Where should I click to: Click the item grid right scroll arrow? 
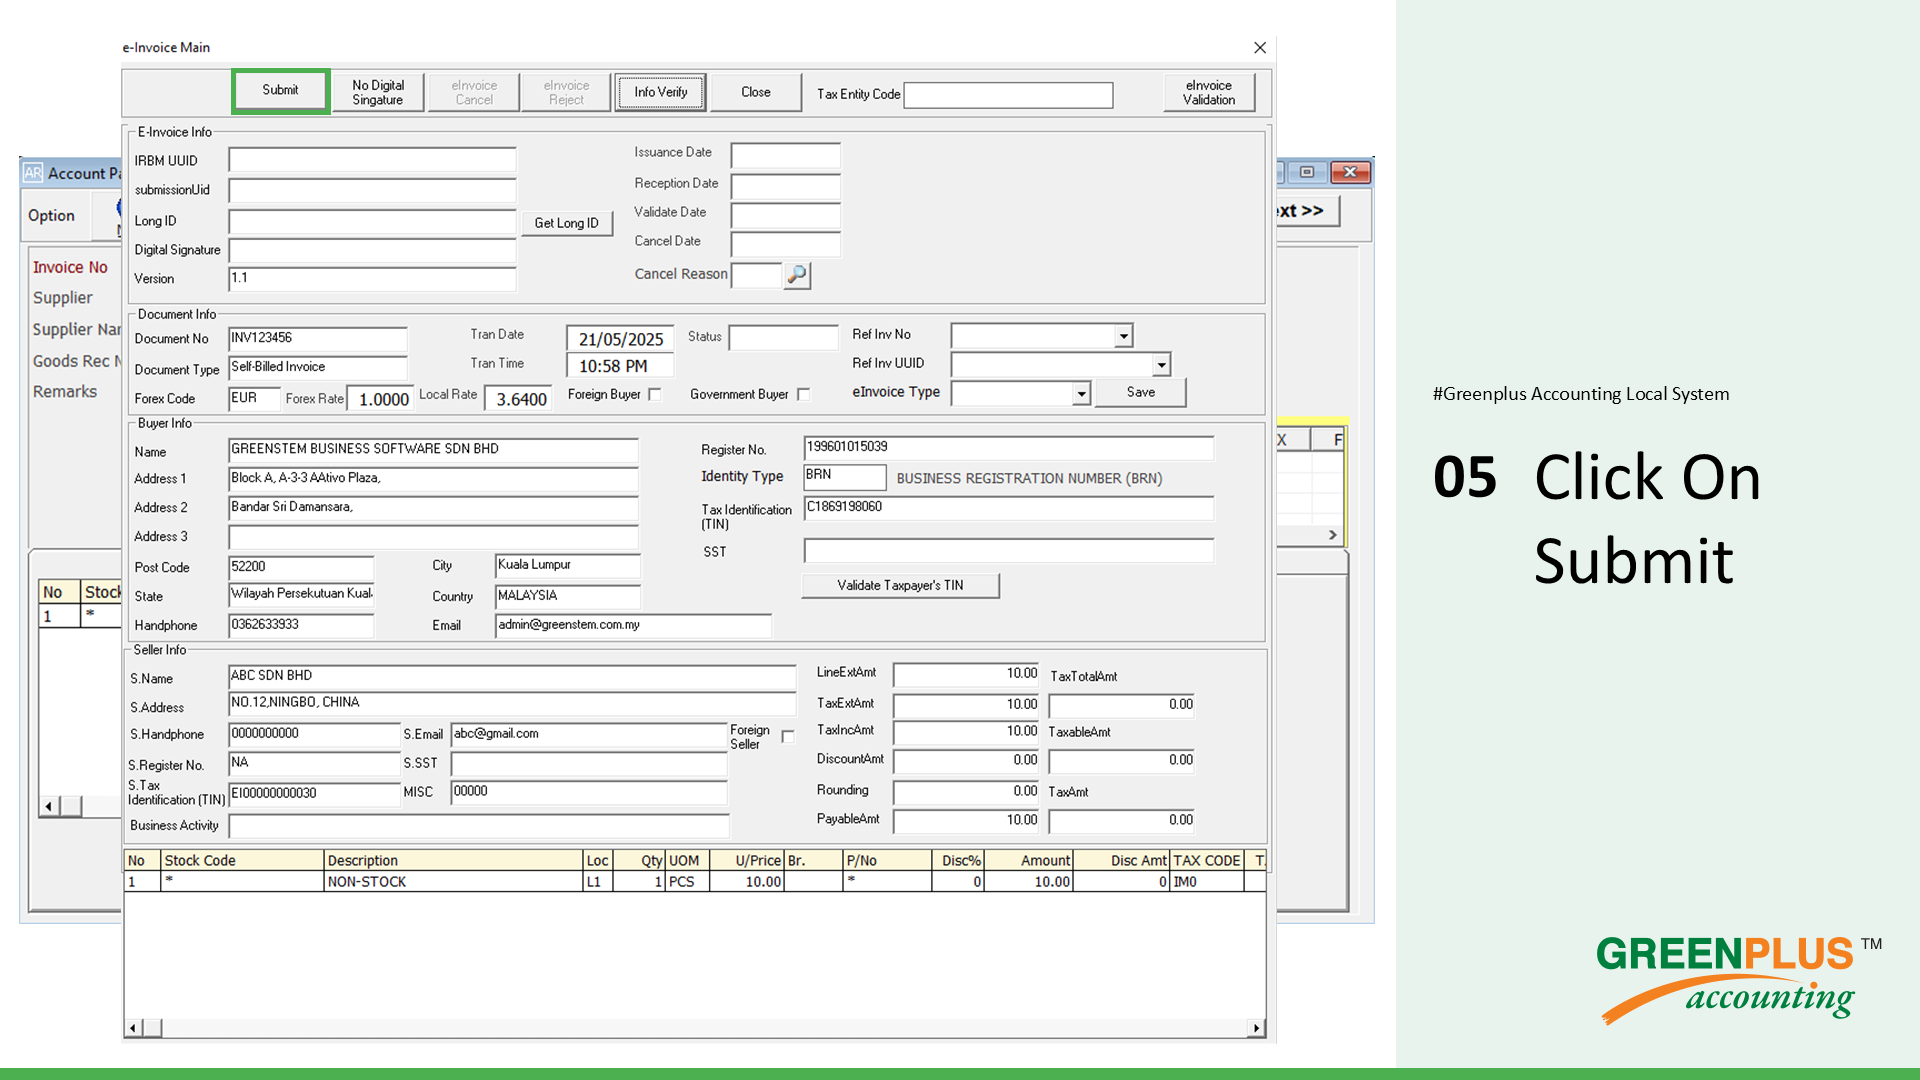1257,1028
